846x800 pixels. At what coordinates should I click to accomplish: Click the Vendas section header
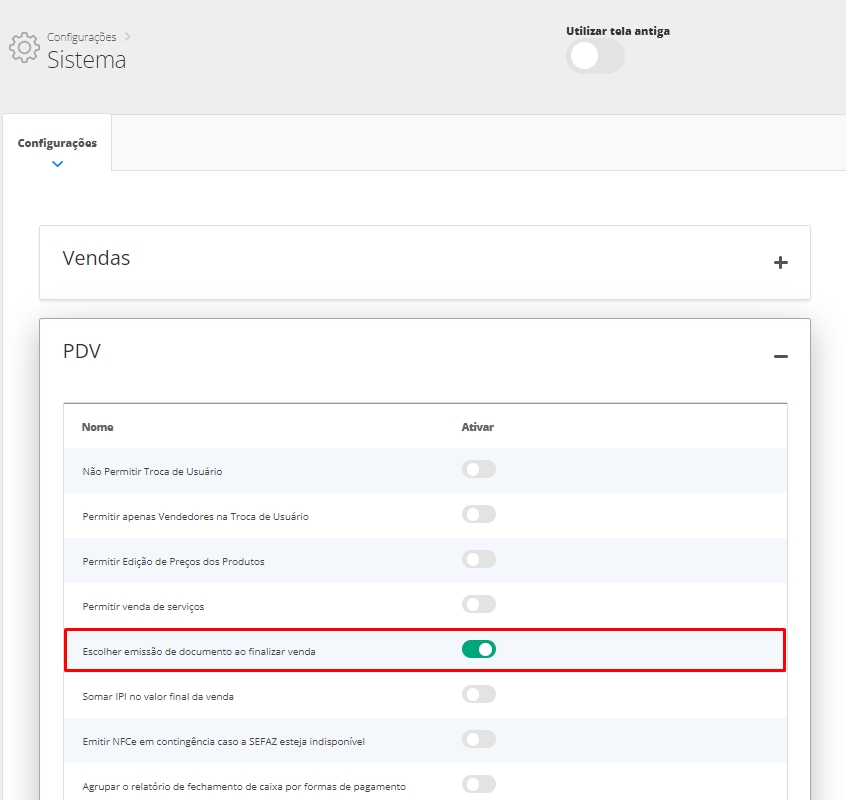(97, 258)
